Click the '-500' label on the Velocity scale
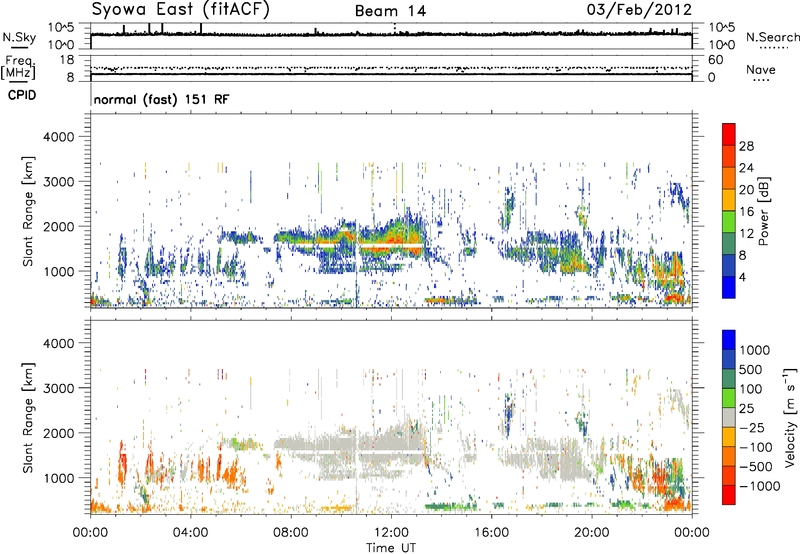Screen dimensions: 800x554 click(756, 466)
